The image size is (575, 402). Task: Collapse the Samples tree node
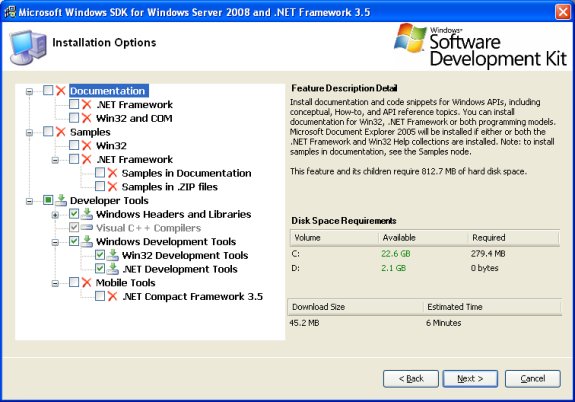tap(29, 132)
